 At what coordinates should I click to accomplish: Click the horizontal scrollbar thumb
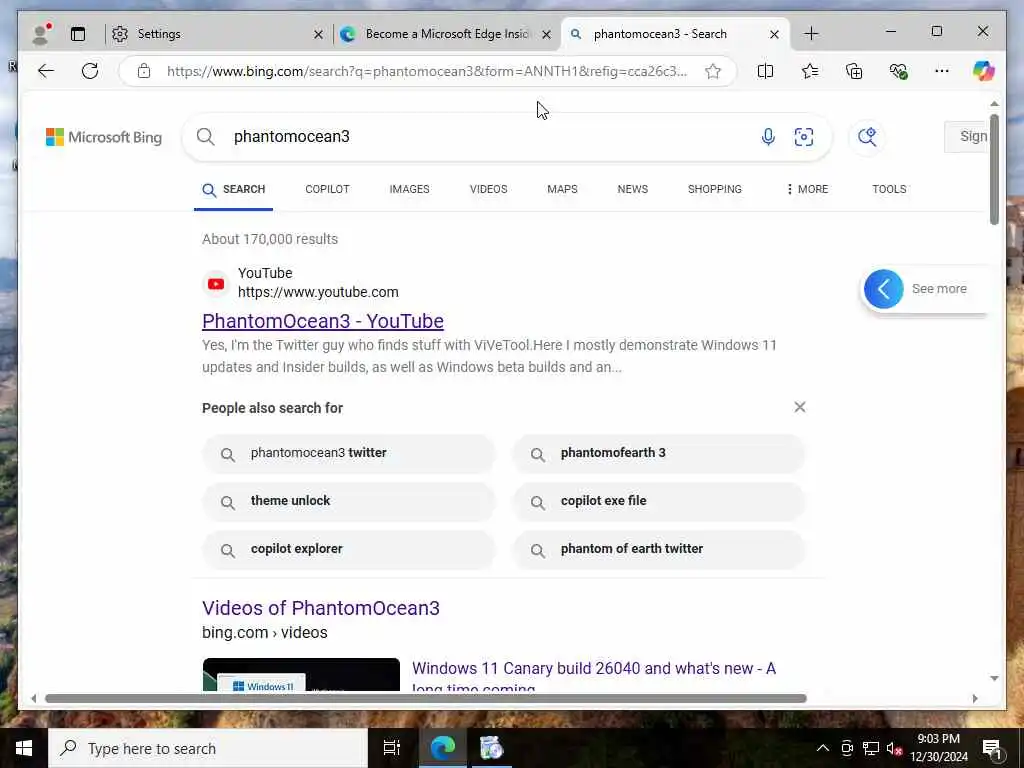[426, 698]
